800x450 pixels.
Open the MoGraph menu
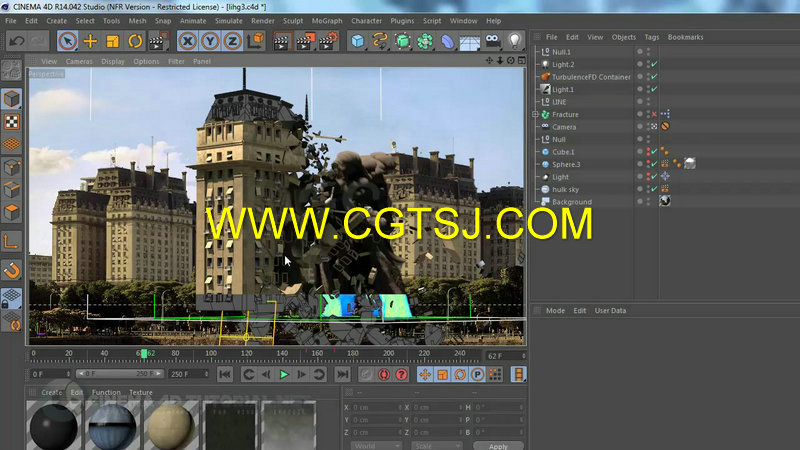coord(327,21)
